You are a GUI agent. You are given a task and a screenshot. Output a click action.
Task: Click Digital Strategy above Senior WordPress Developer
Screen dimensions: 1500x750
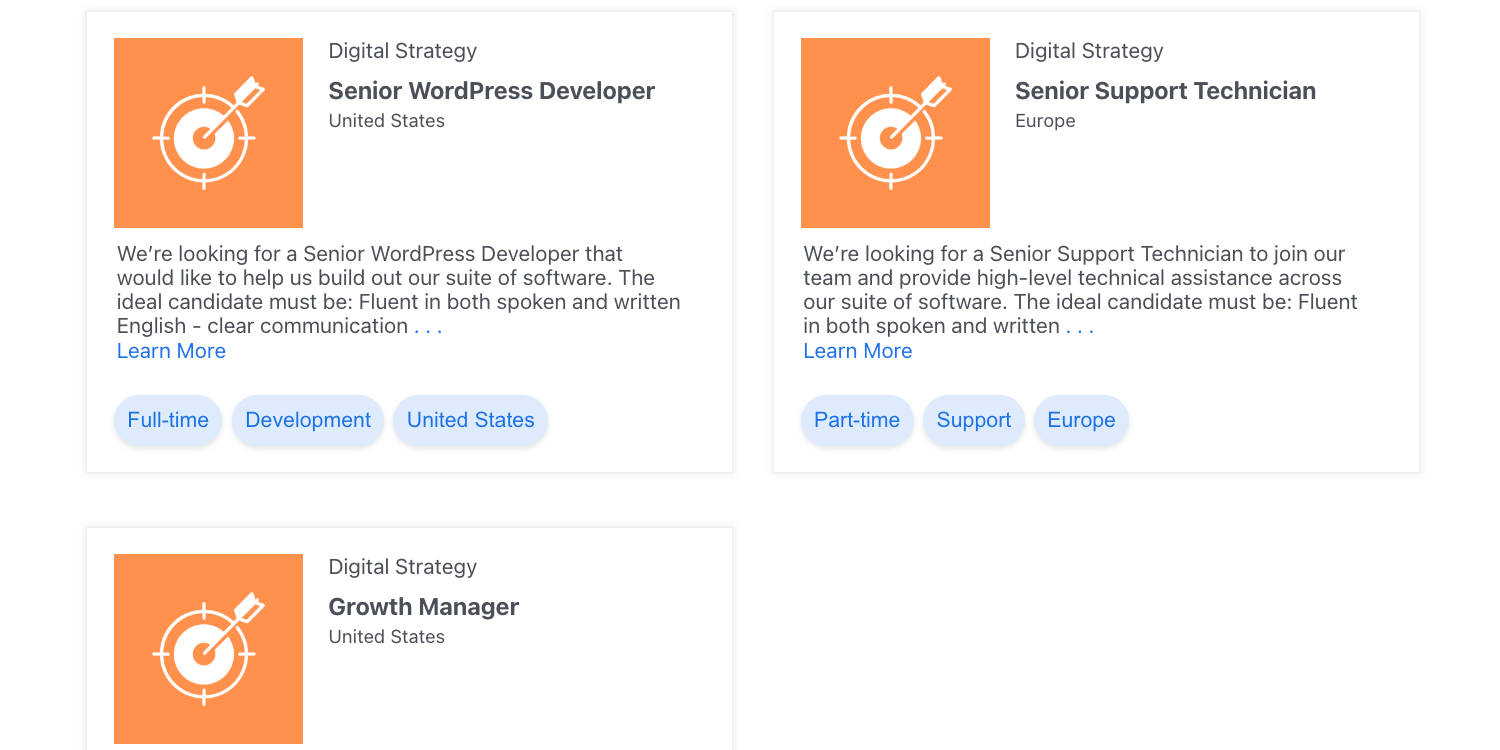[x=402, y=51]
